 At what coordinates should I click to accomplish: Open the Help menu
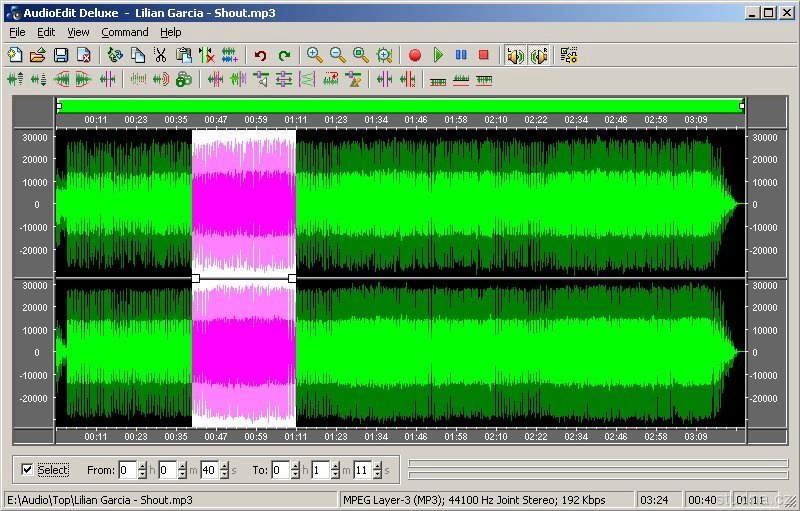[171, 32]
